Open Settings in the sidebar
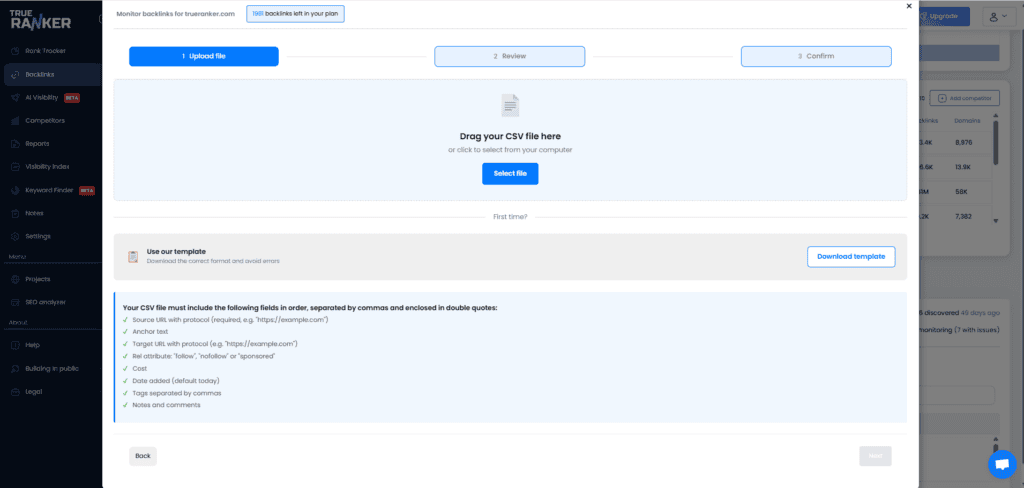The width and height of the screenshot is (1024, 488). click(x=38, y=236)
